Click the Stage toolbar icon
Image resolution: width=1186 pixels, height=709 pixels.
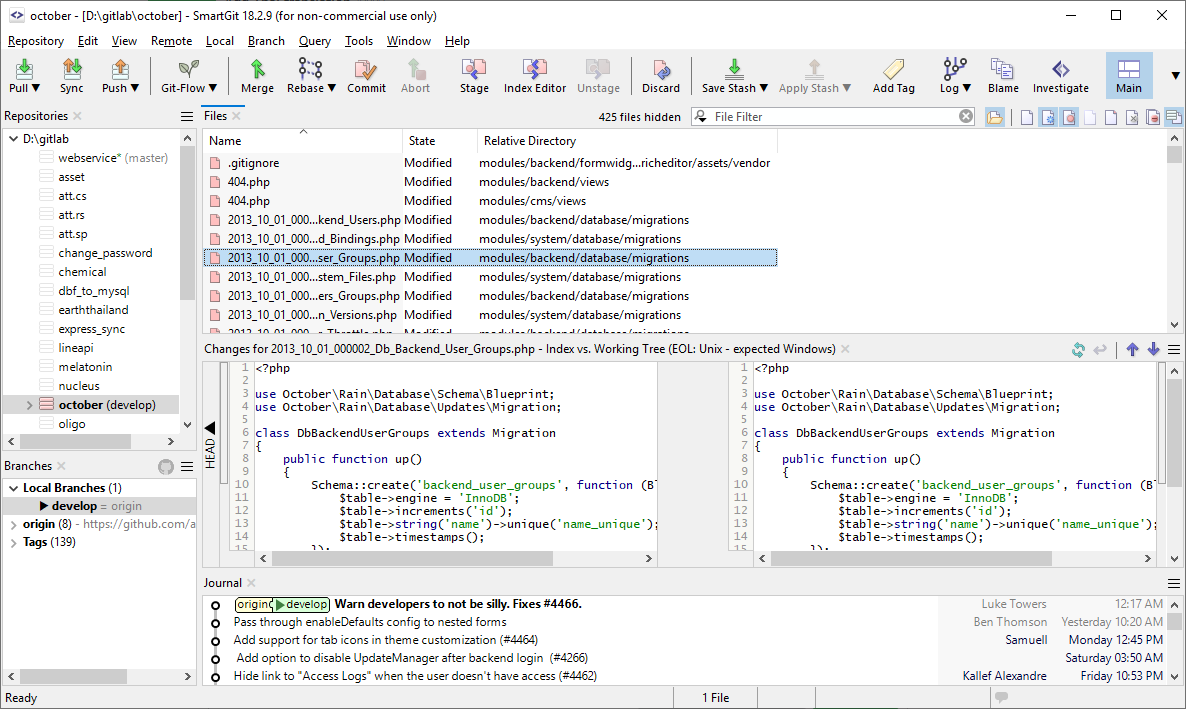tap(474, 69)
